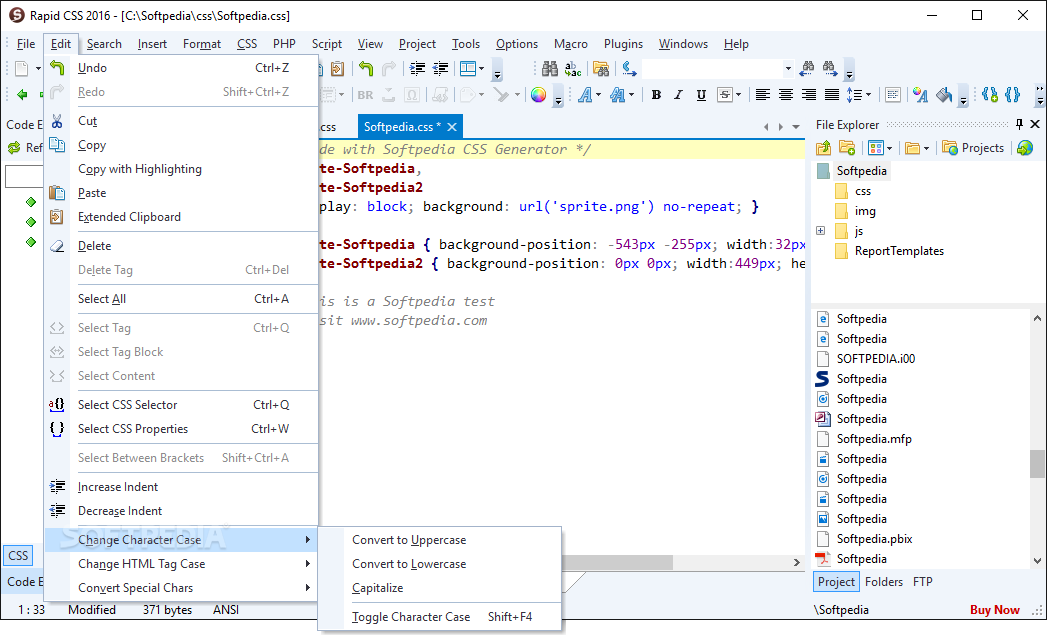This screenshot has height=635, width=1047.
Task: Click the Find binoculars toolbar icon
Action: pos(550,68)
